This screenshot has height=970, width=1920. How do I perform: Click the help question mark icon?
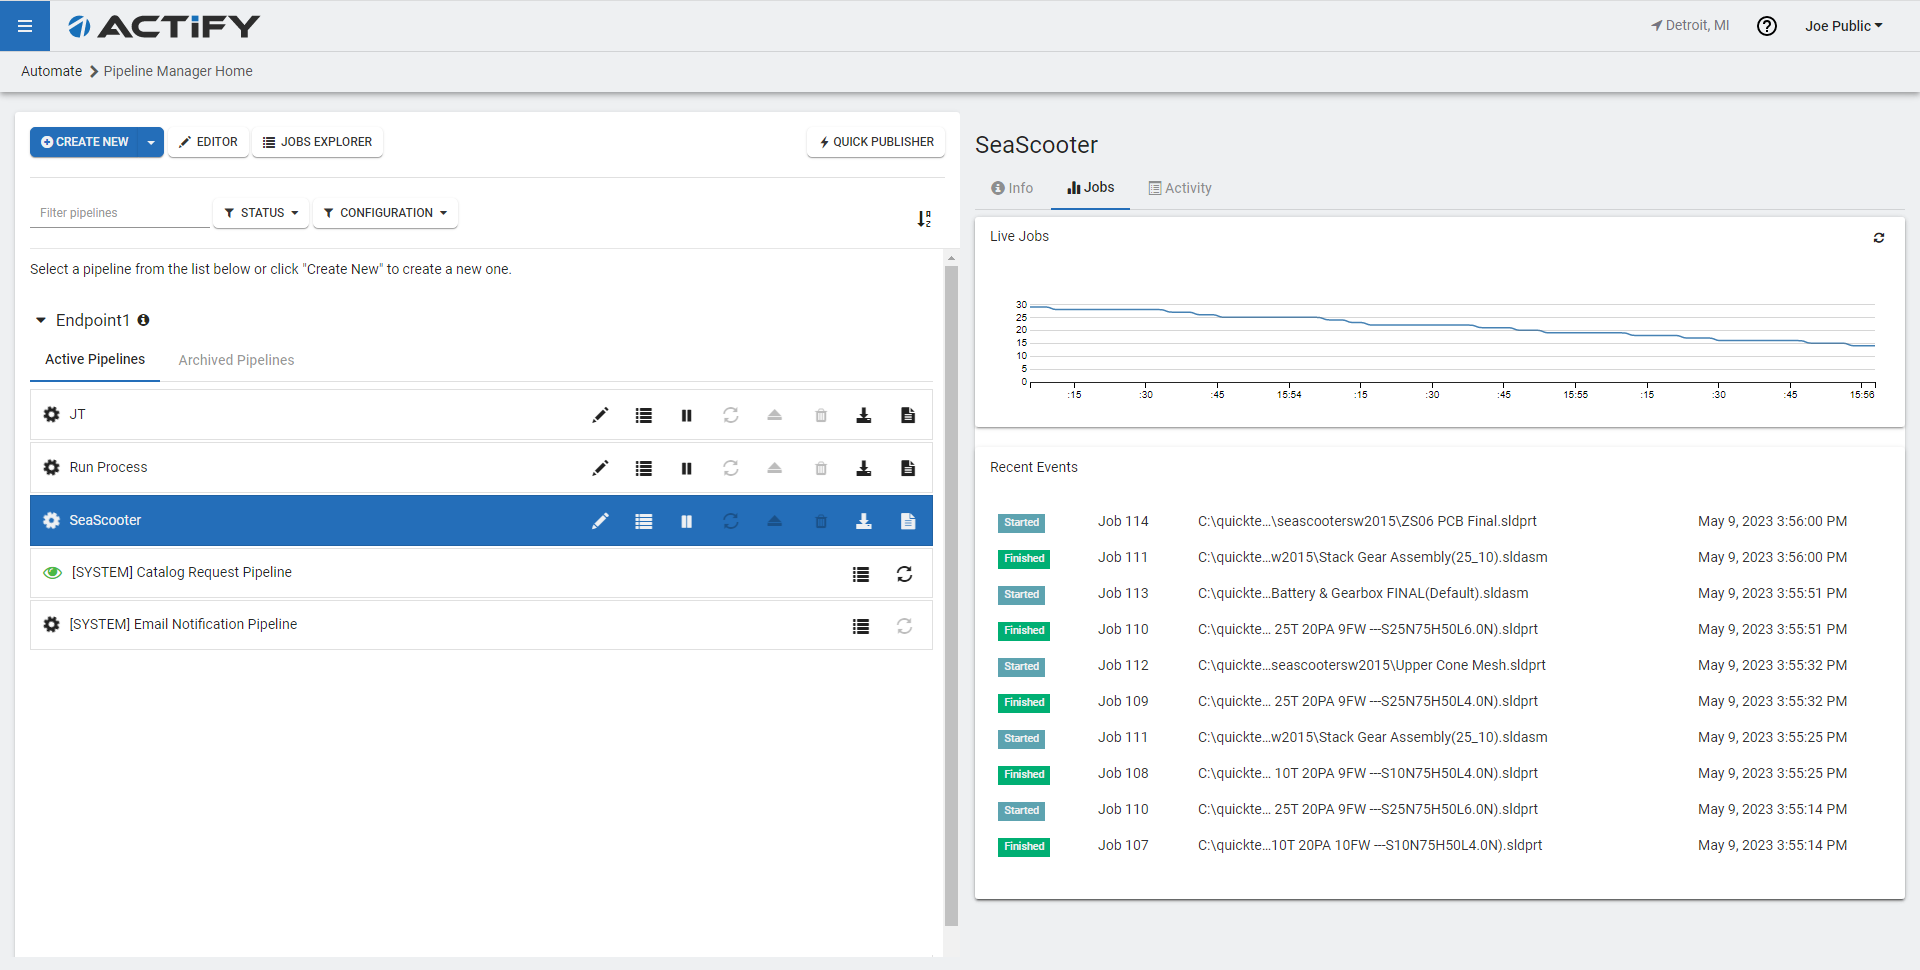[x=1766, y=26]
